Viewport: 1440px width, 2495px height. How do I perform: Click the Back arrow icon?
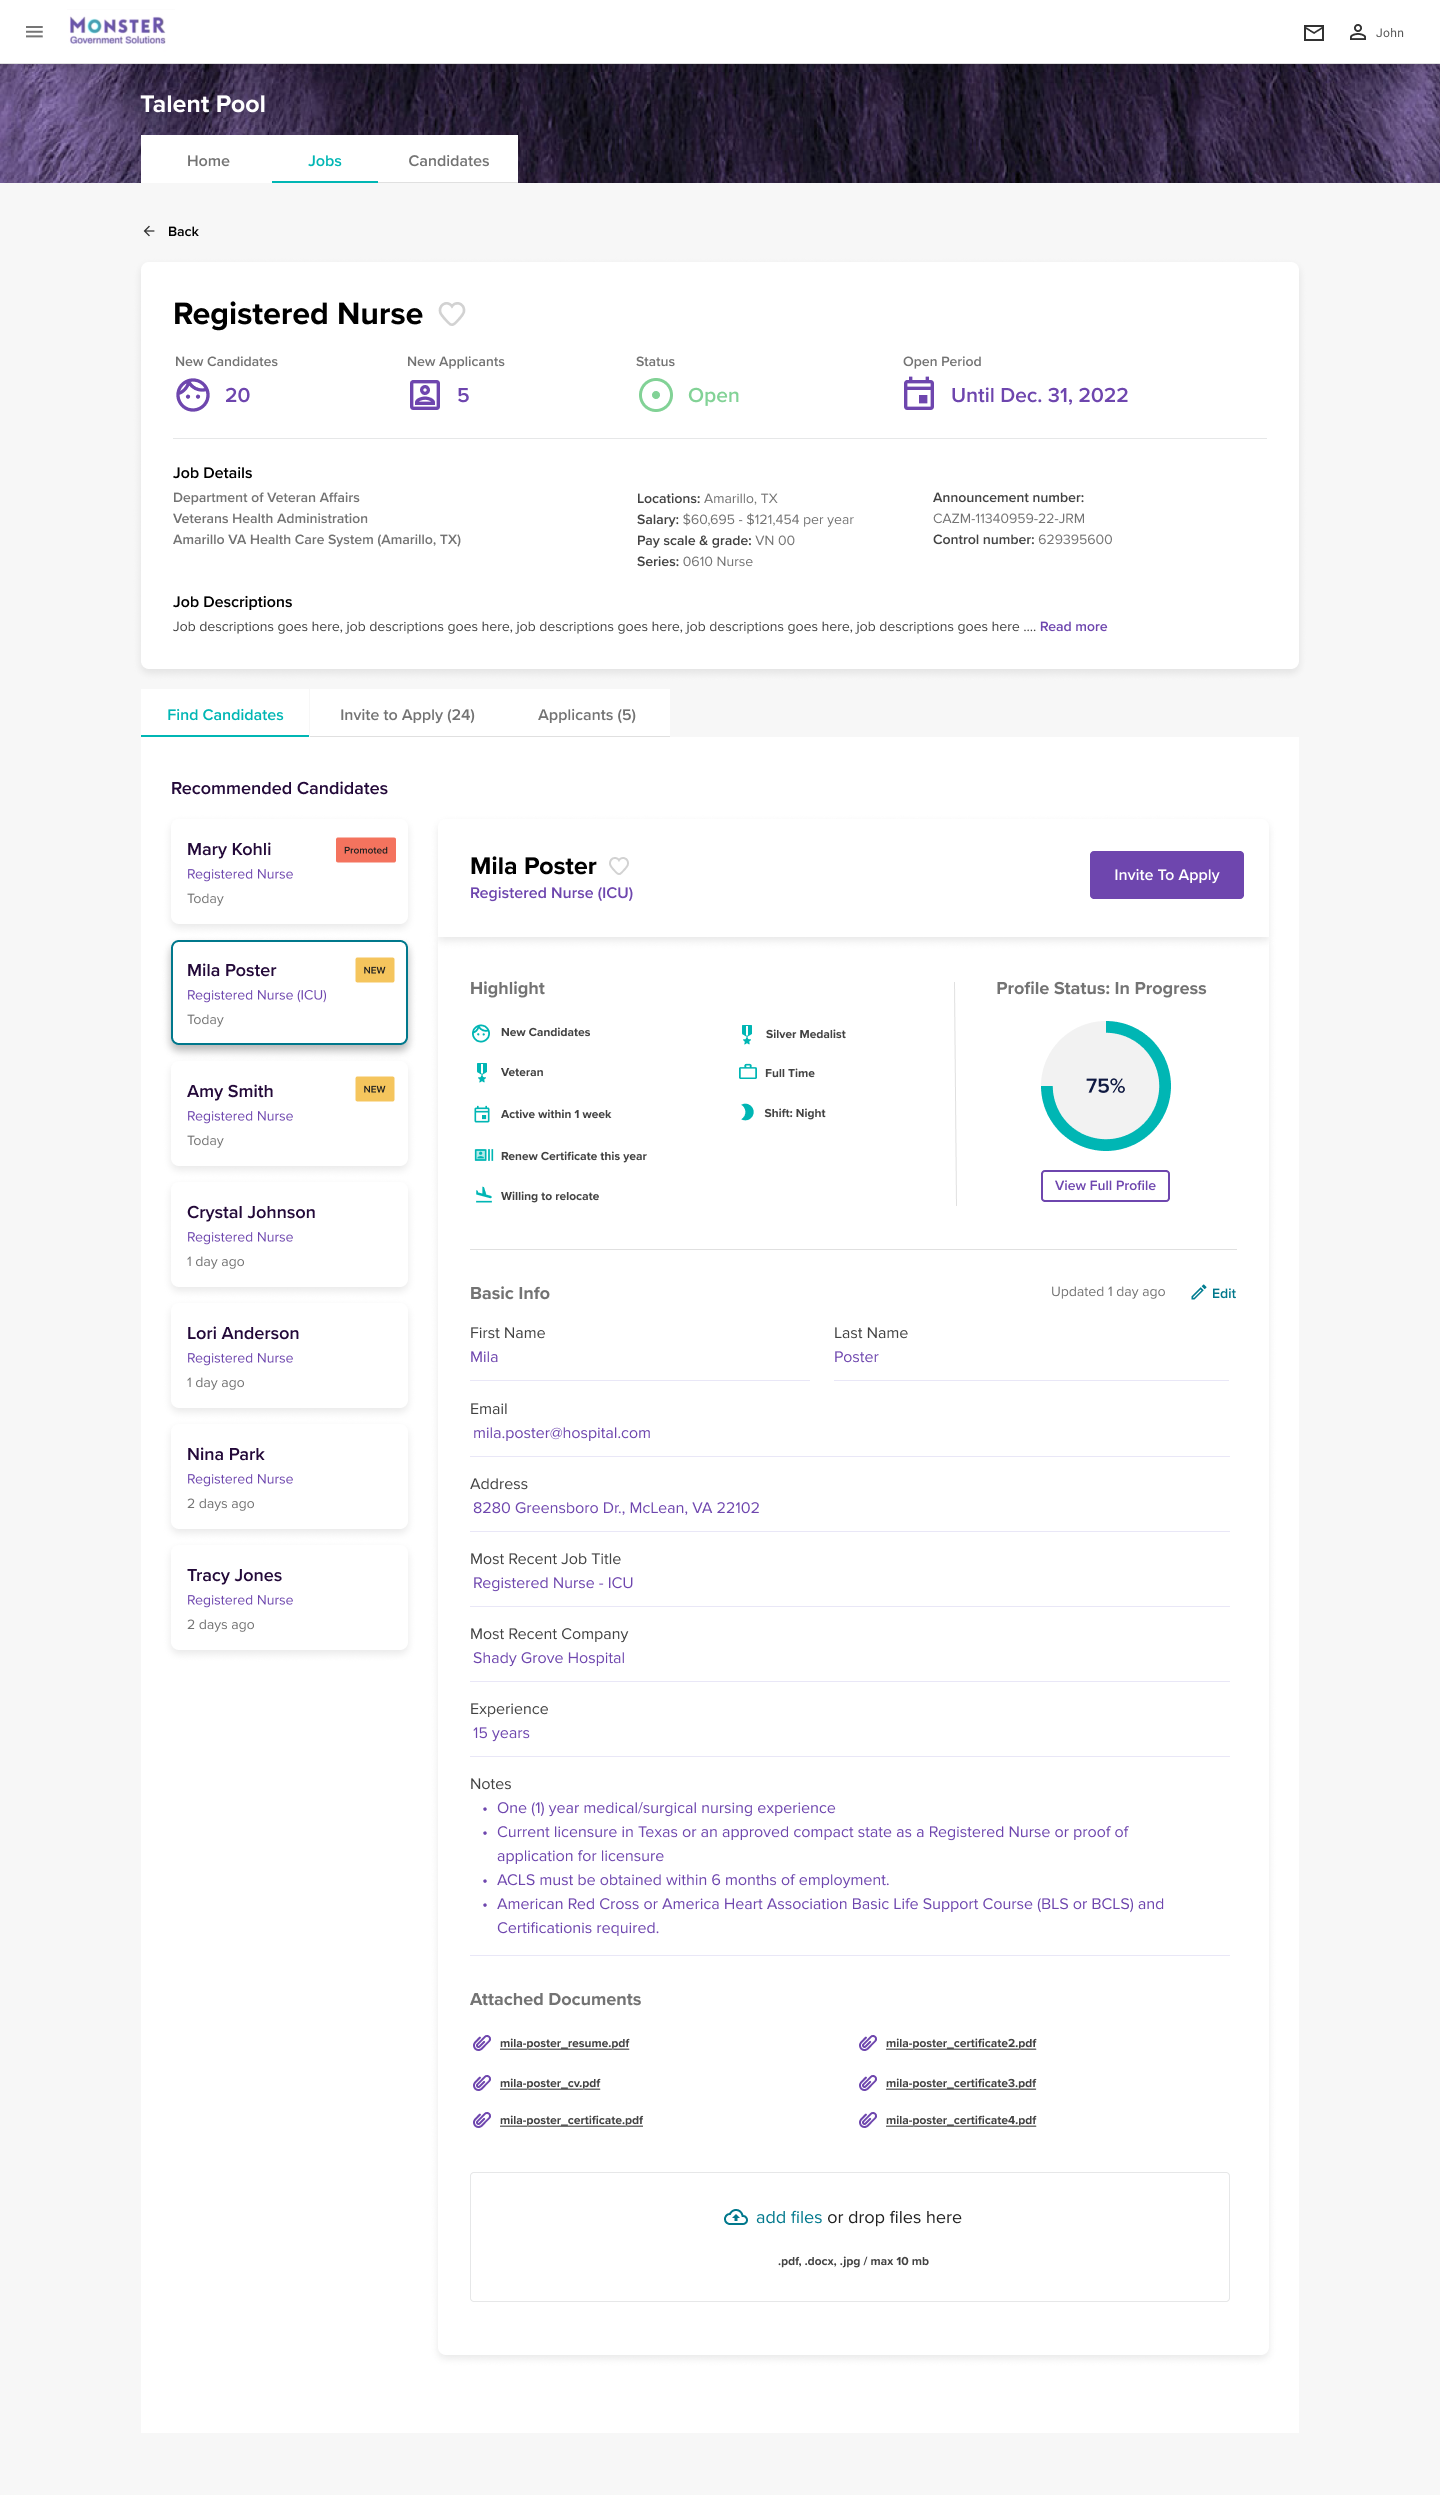click(149, 231)
